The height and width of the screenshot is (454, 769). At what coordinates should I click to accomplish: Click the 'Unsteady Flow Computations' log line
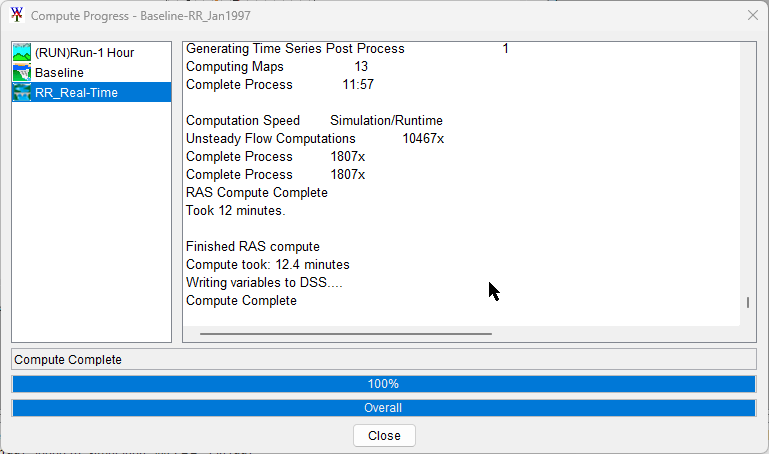pos(270,139)
